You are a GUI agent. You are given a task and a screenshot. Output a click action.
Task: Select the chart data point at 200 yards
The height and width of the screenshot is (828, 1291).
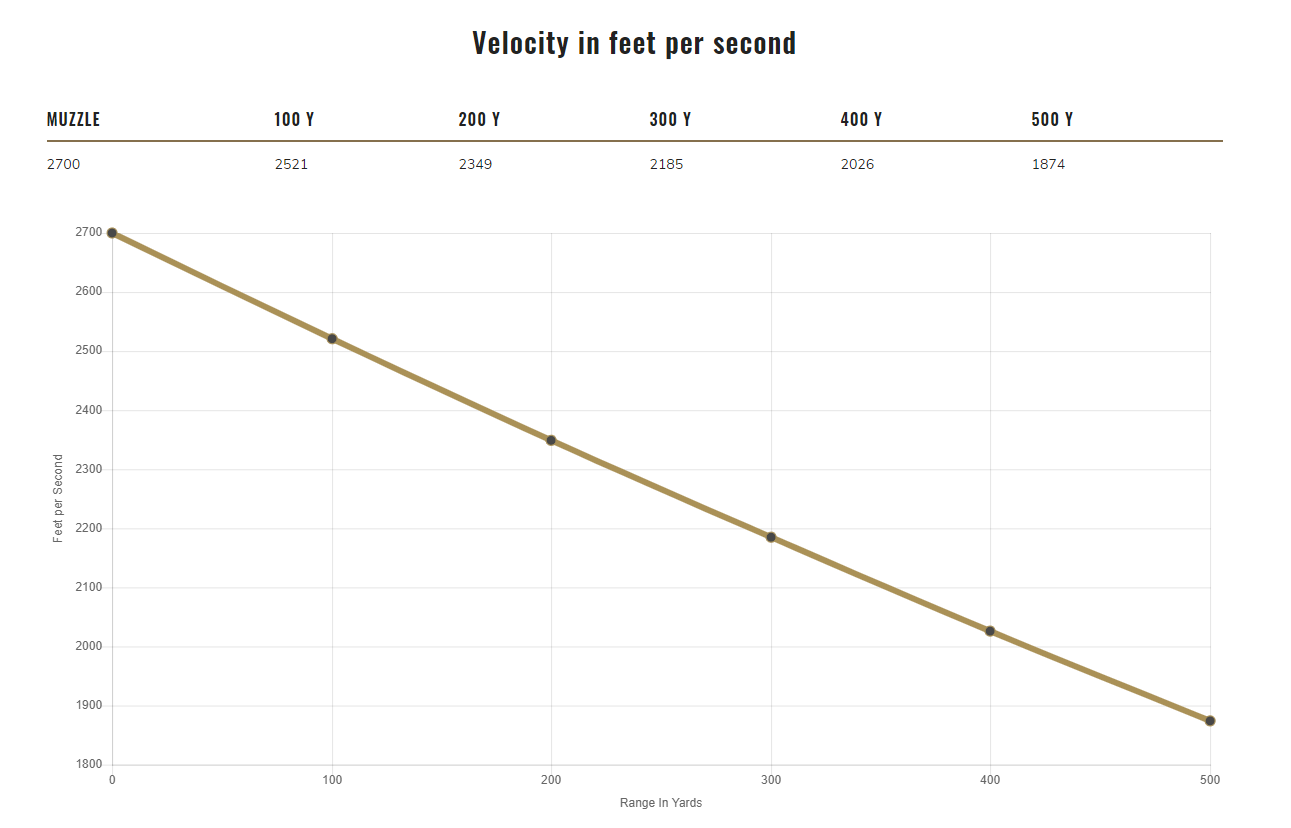(551, 440)
